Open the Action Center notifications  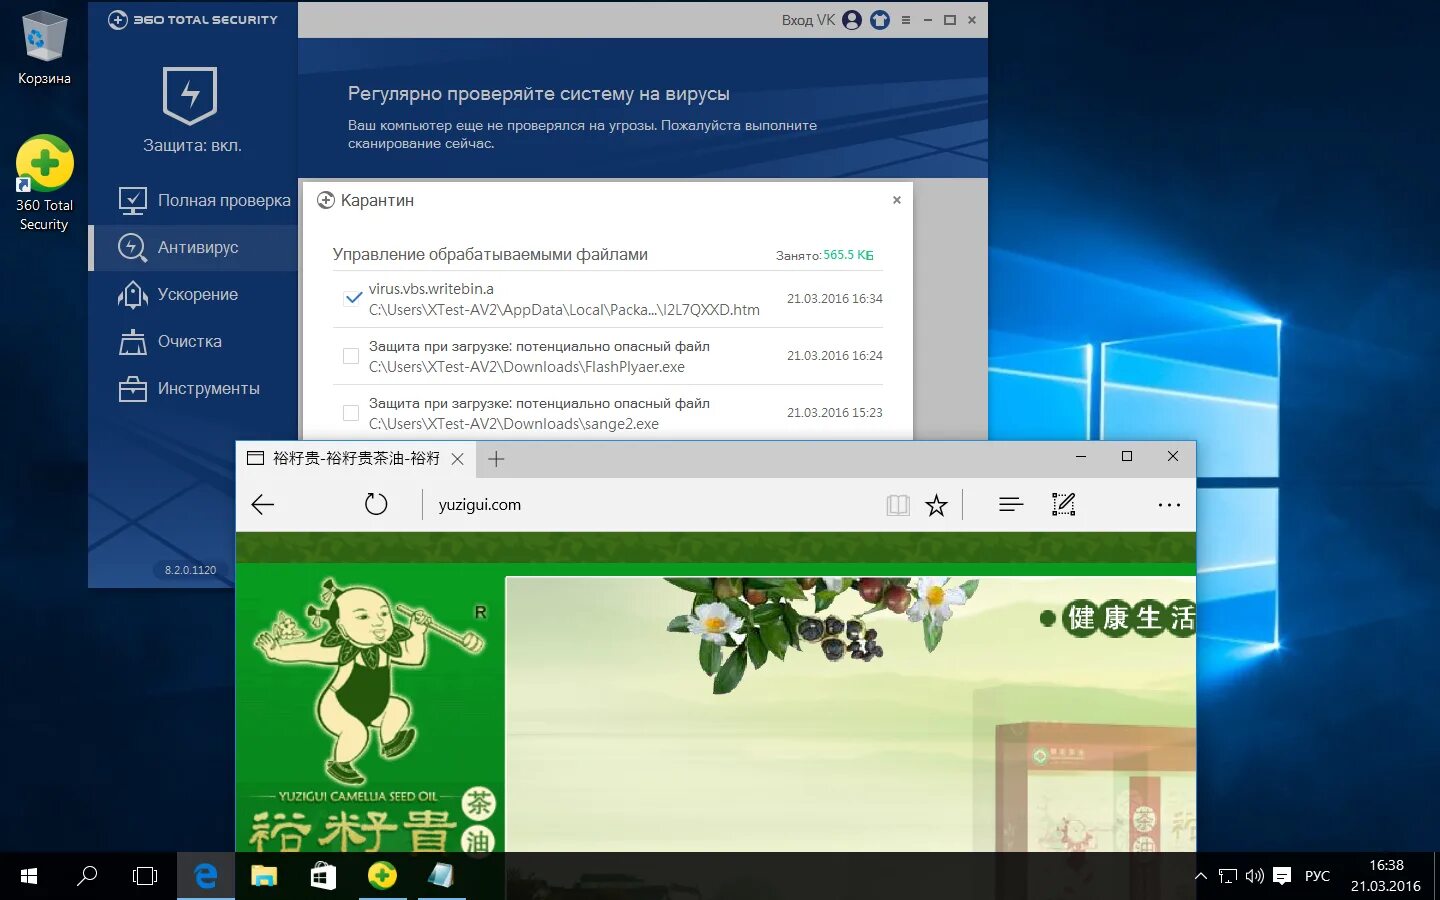coord(1282,876)
